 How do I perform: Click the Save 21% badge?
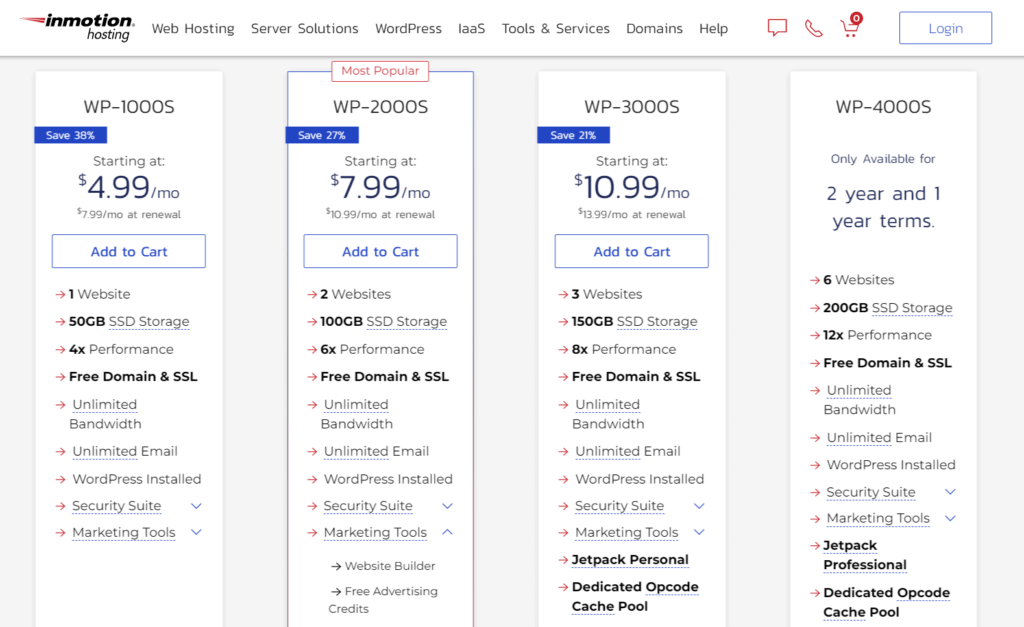[573, 135]
